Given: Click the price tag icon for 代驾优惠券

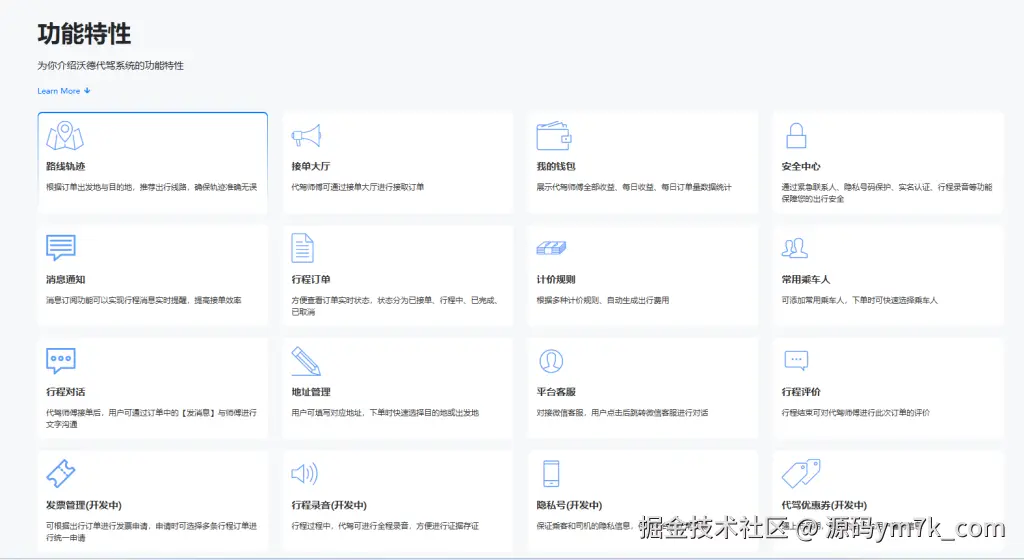Looking at the screenshot, I should [x=801, y=473].
